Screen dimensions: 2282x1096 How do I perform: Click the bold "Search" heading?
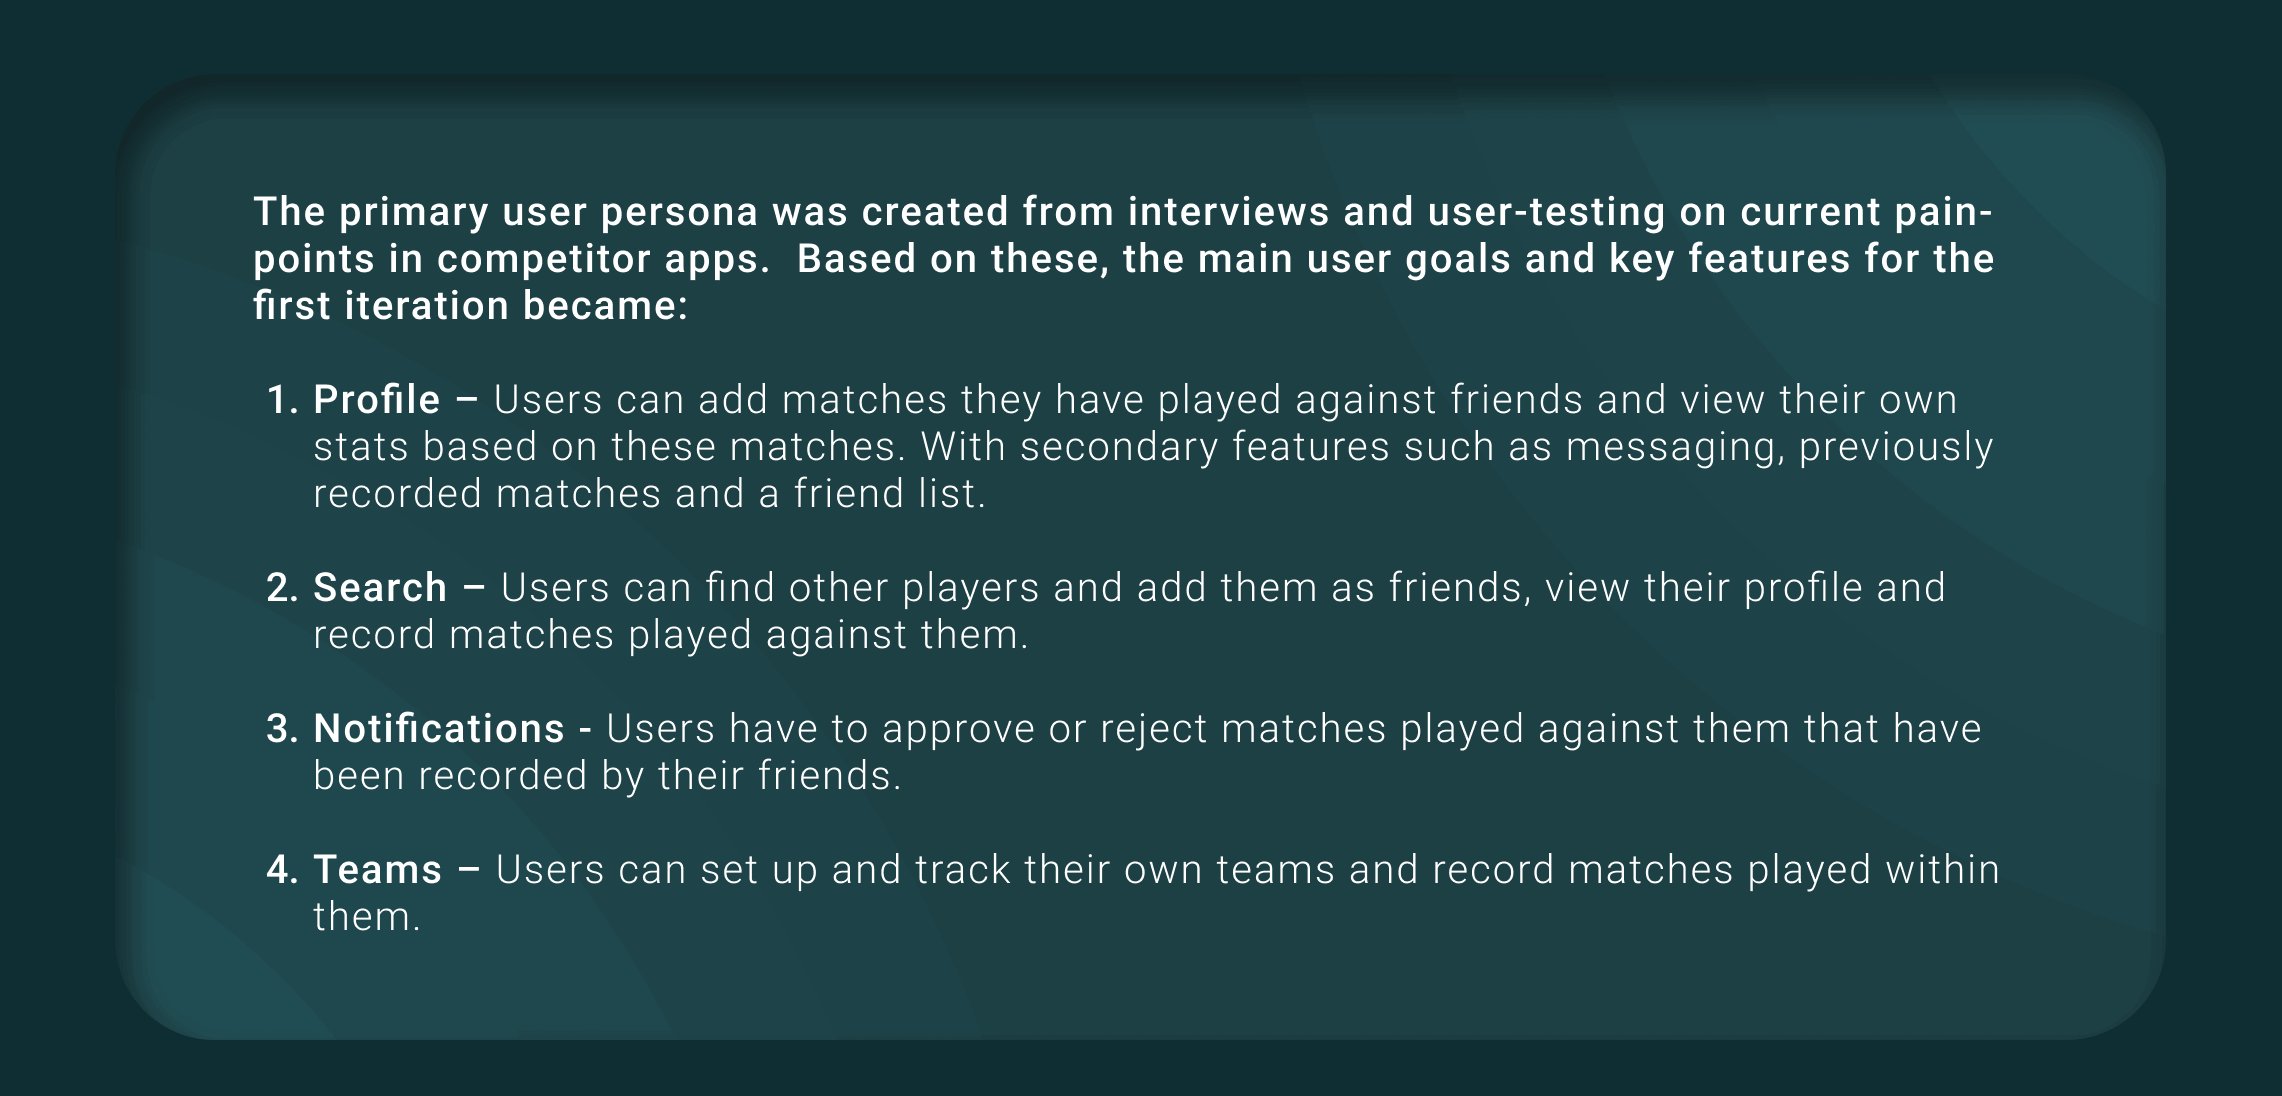pos(380,588)
